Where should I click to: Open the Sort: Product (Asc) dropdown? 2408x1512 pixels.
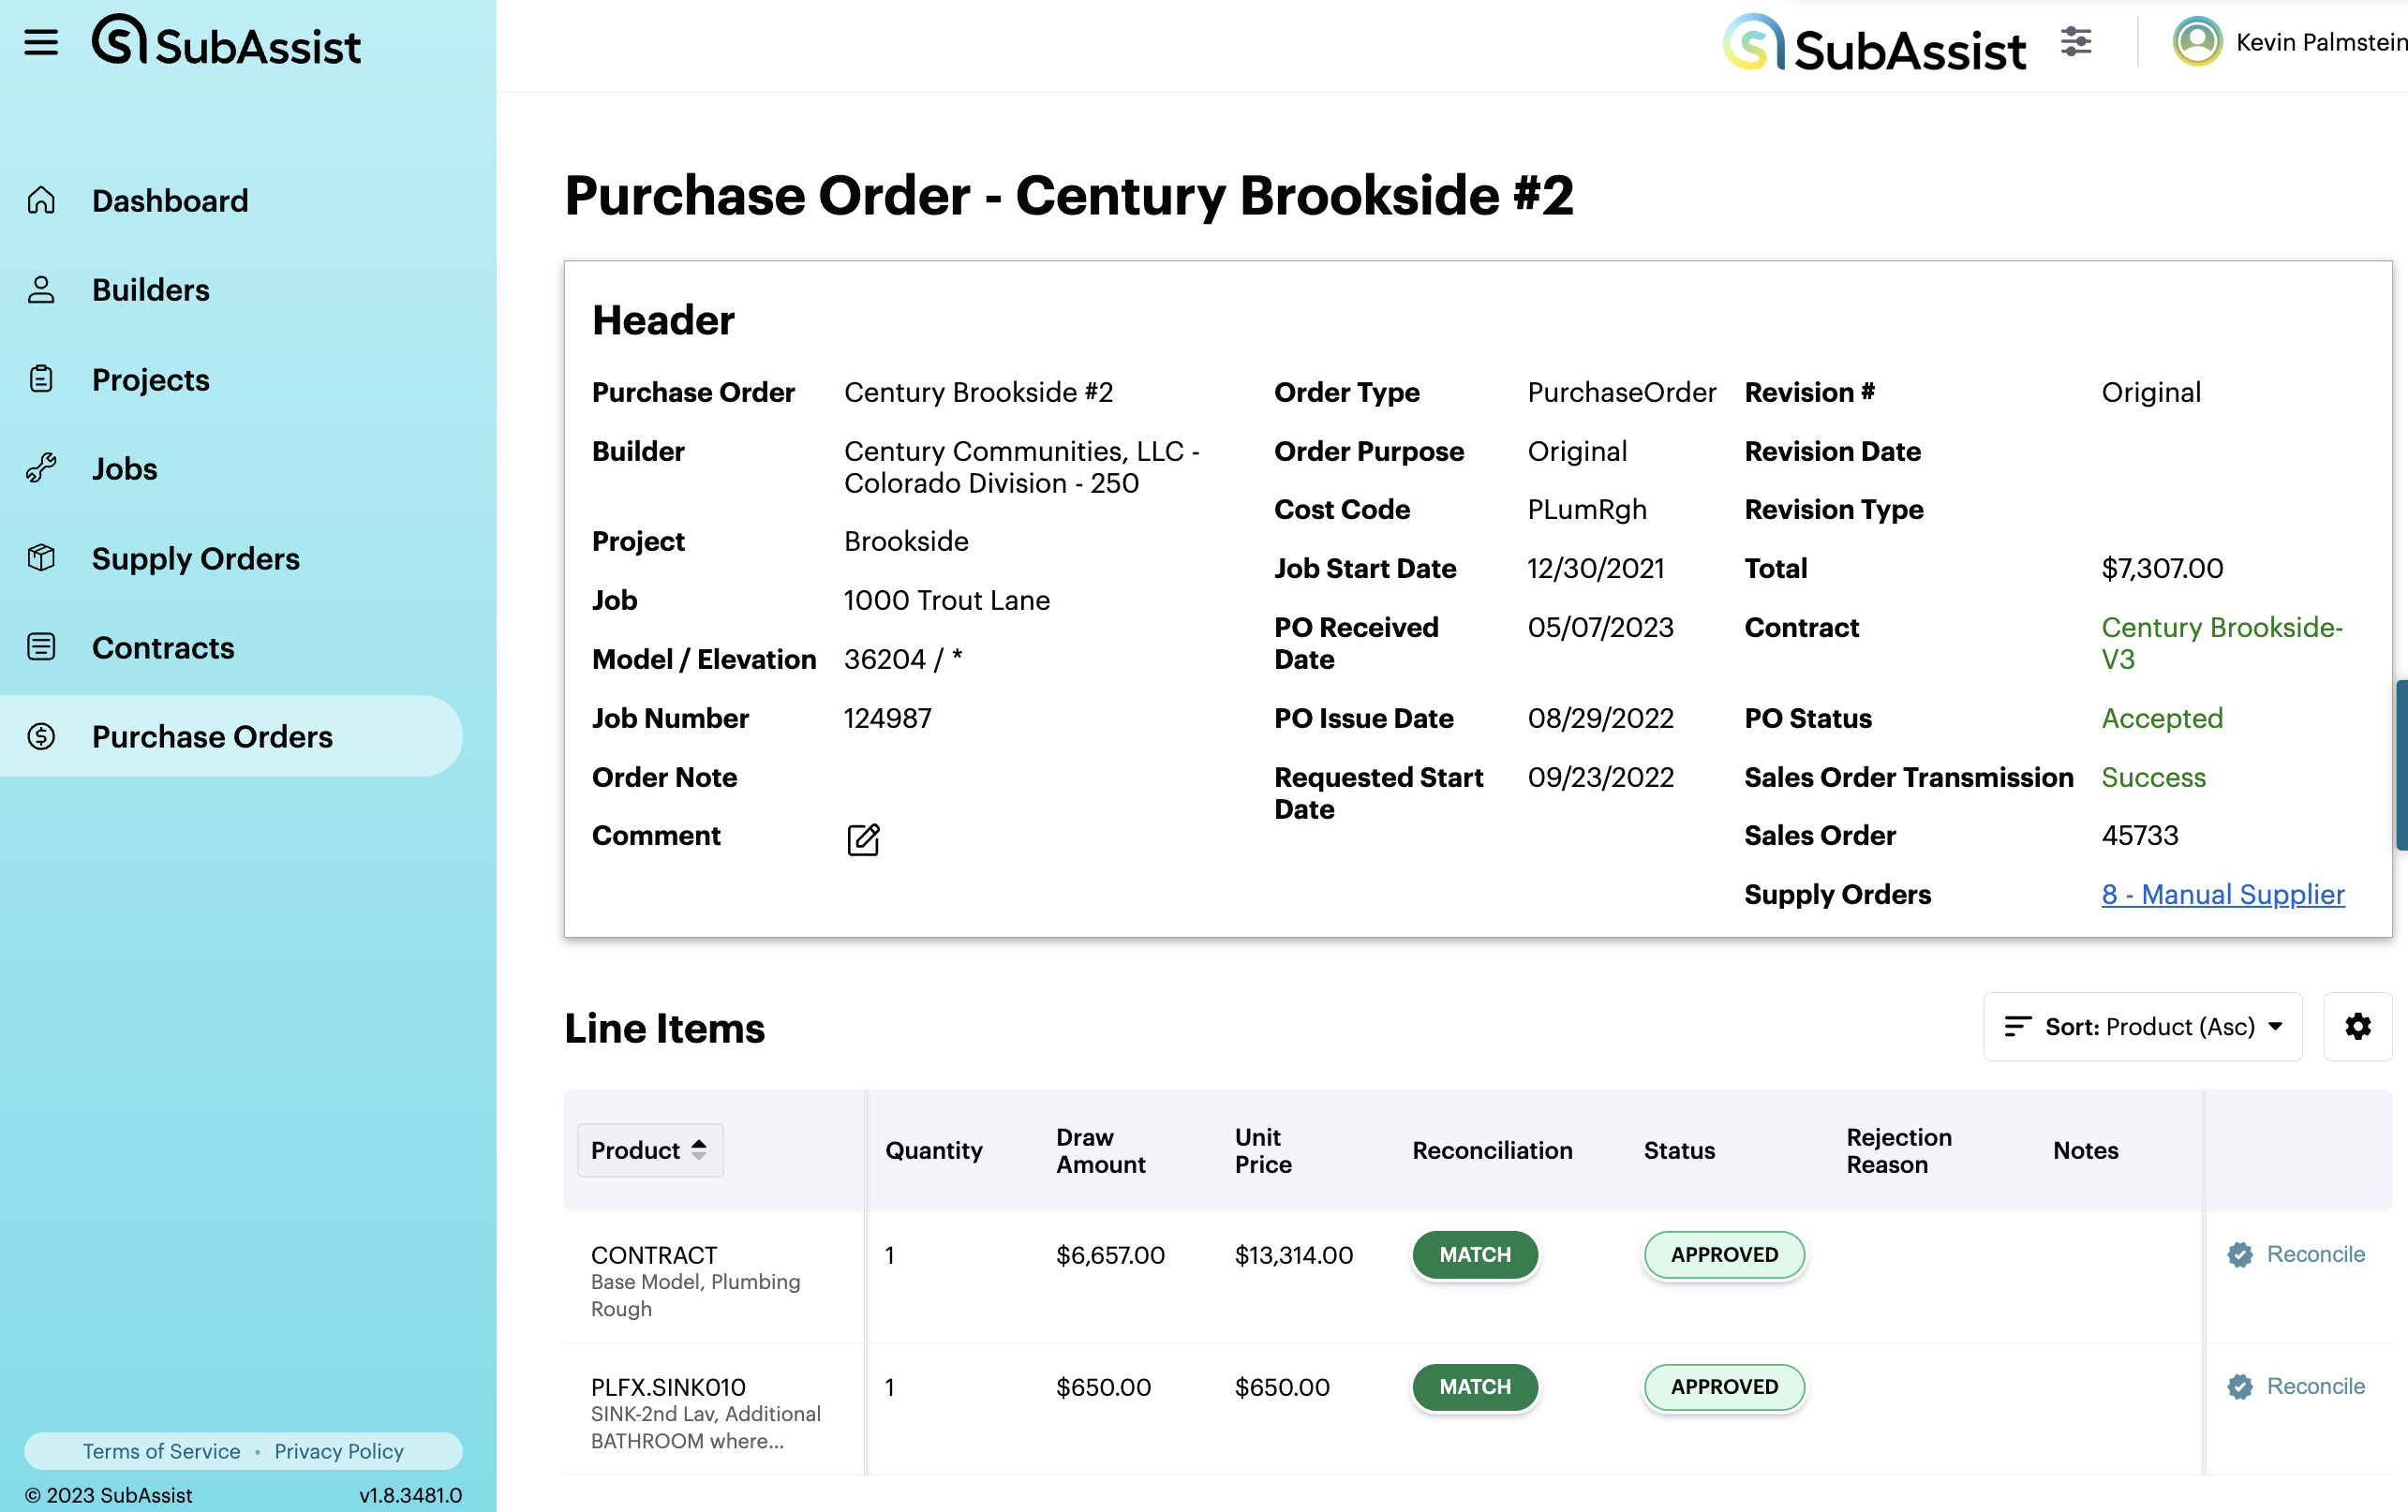coord(2142,1026)
